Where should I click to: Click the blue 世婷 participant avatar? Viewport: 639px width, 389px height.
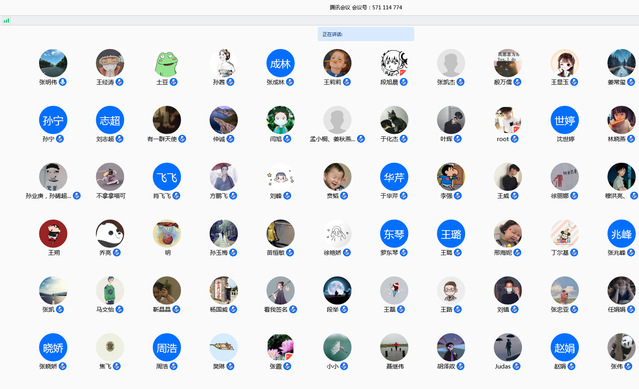click(564, 120)
